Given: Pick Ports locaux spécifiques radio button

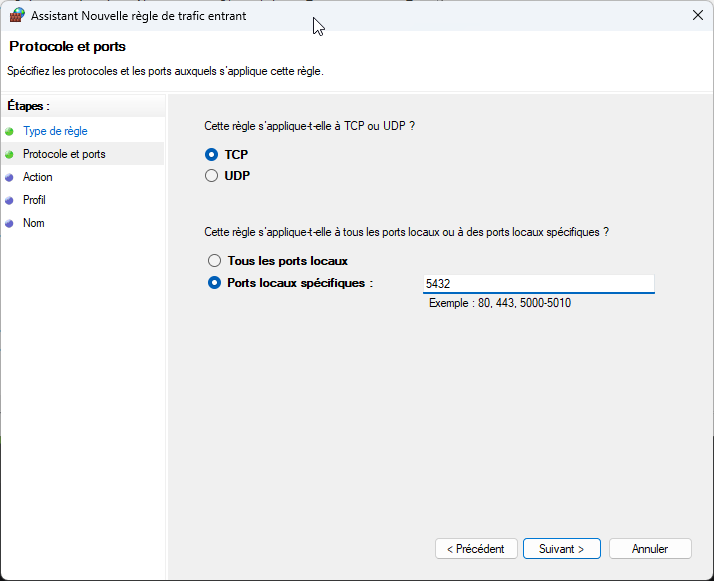Looking at the screenshot, I should pos(213,283).
